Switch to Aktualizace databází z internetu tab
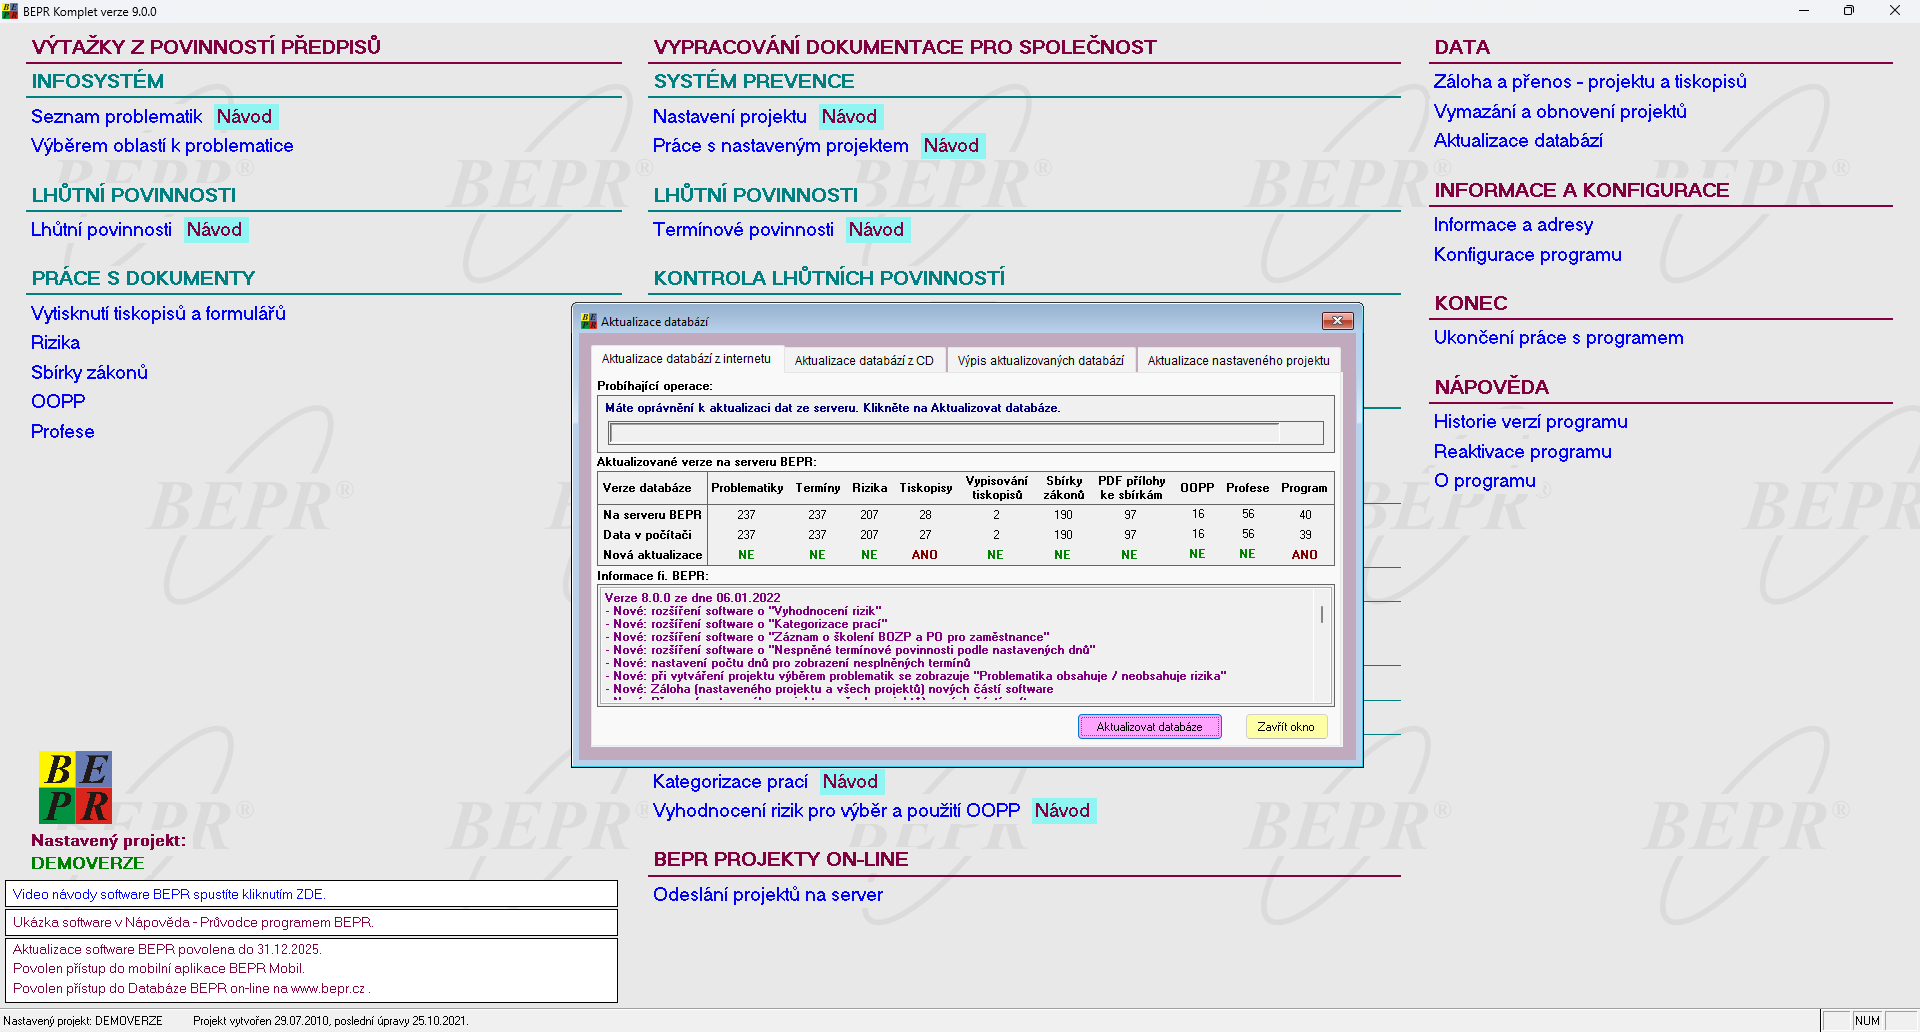This screenshot has width=1920, height=1032. click(x=686, y=359)
